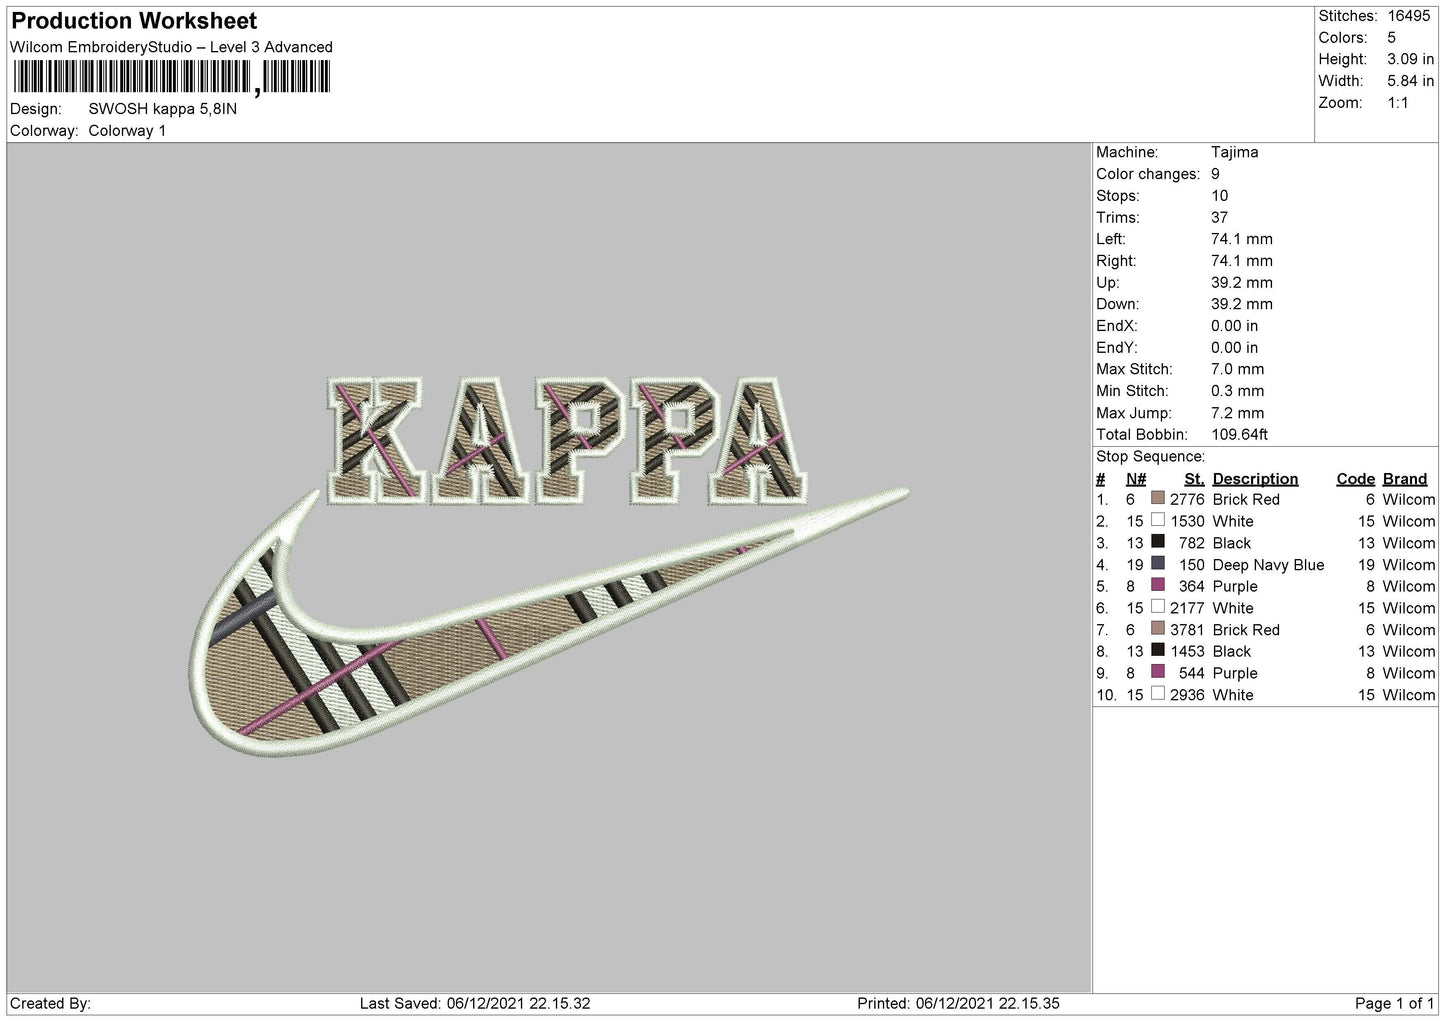This screenshot has height=1021, width=1445.
Task: Click the Max Stitch value 7.0 mm
Action: coord(1237,369)
